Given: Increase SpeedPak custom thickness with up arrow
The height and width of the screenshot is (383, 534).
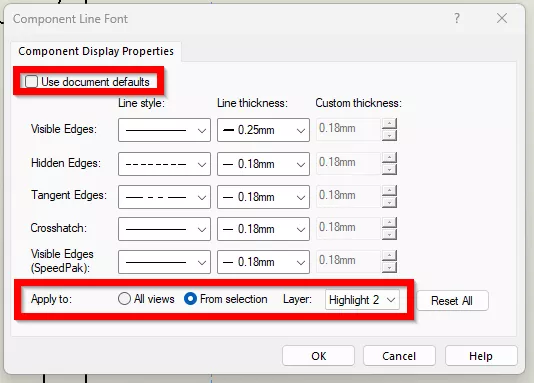Looking at the screenshot, I should pyautogui.click(x=389, y=255).
